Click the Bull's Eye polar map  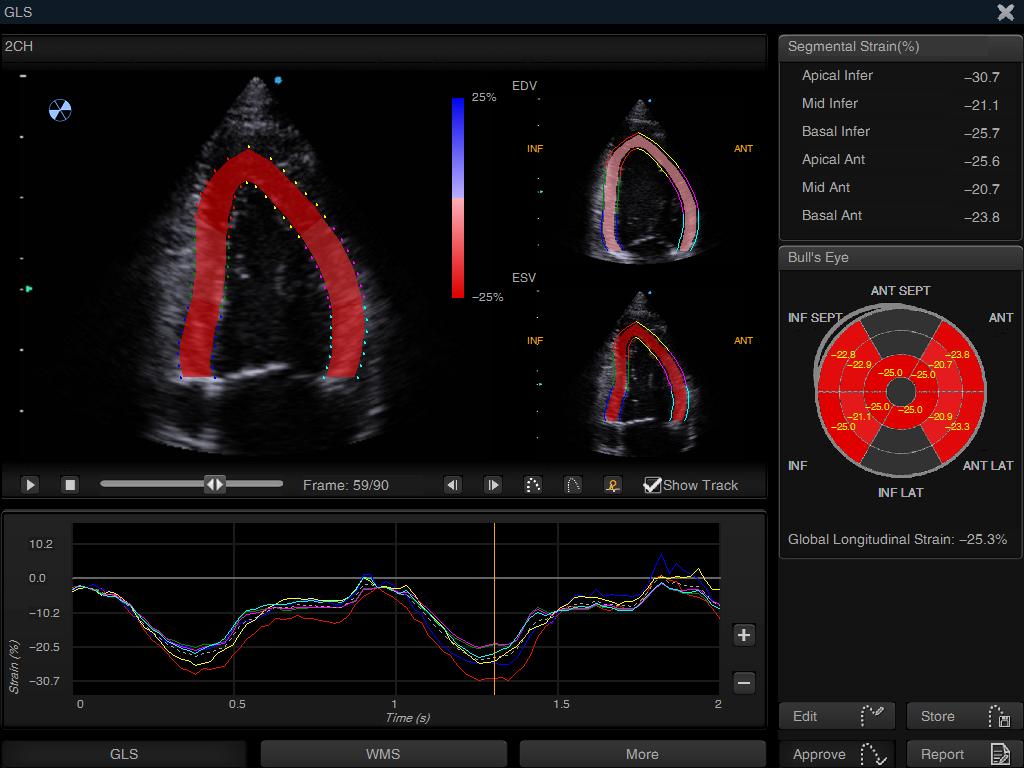pyautogui.click(x=899, y=391)
